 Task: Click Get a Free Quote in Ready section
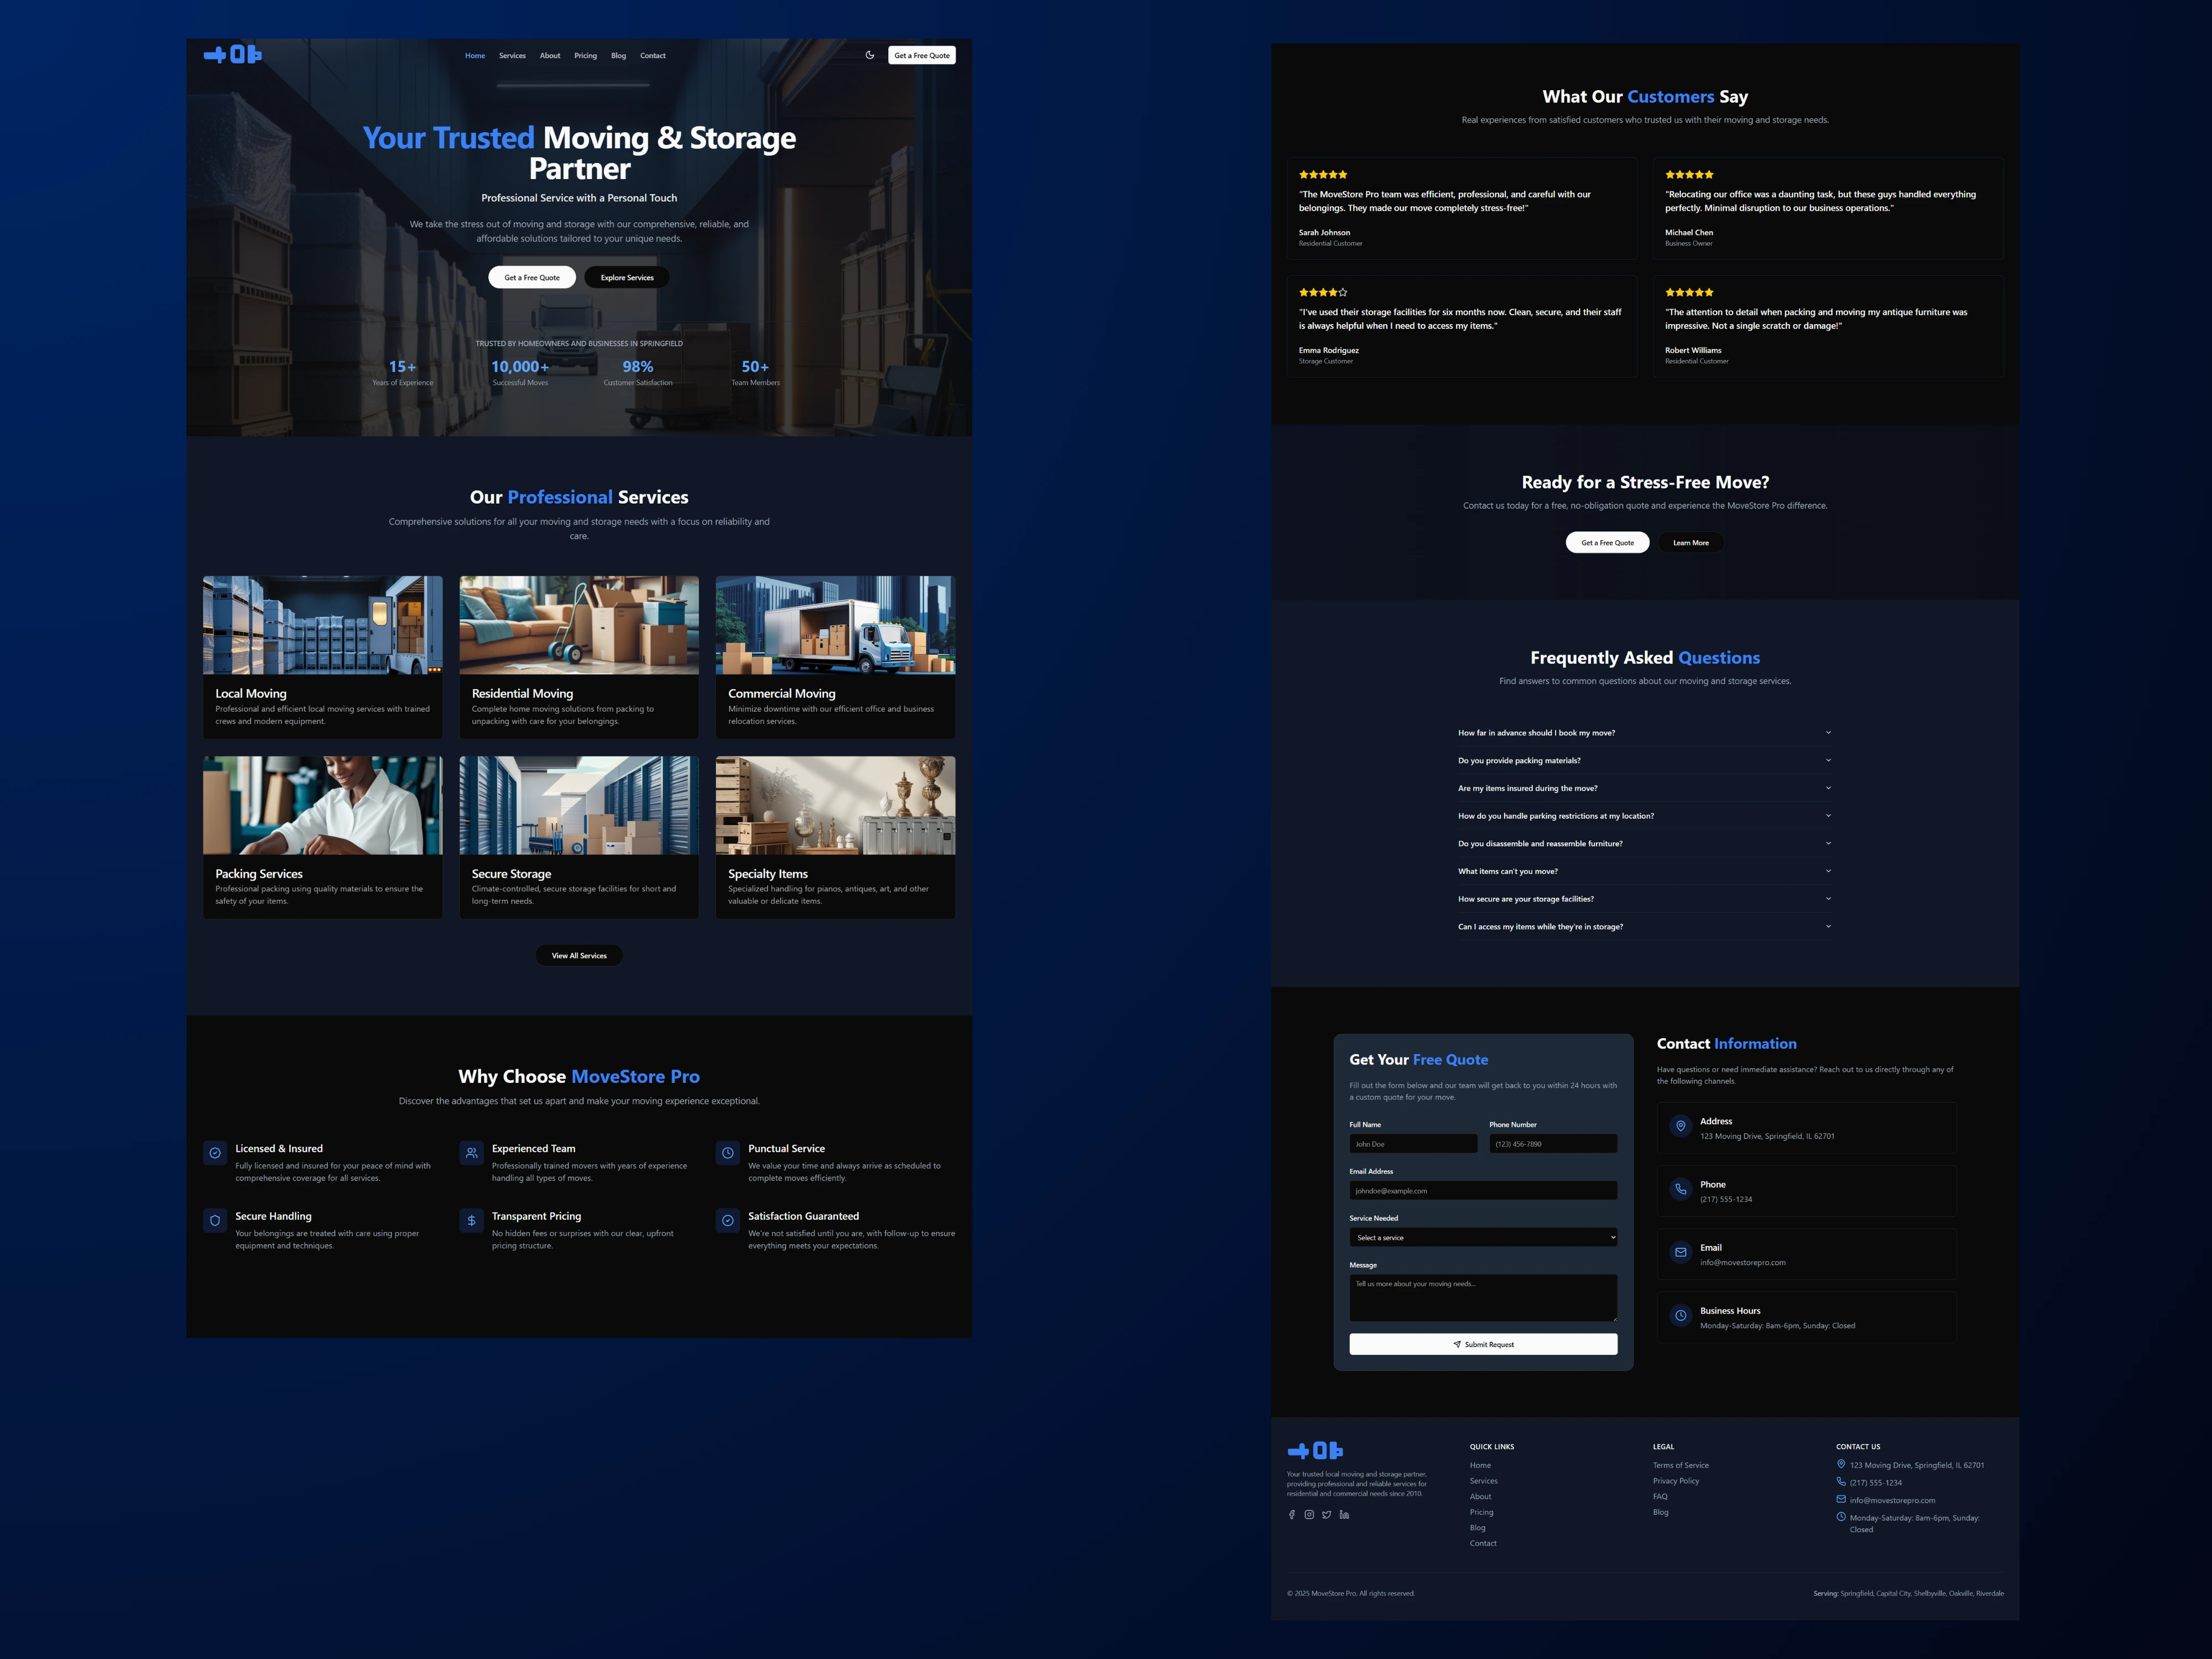coord(1608,543)
